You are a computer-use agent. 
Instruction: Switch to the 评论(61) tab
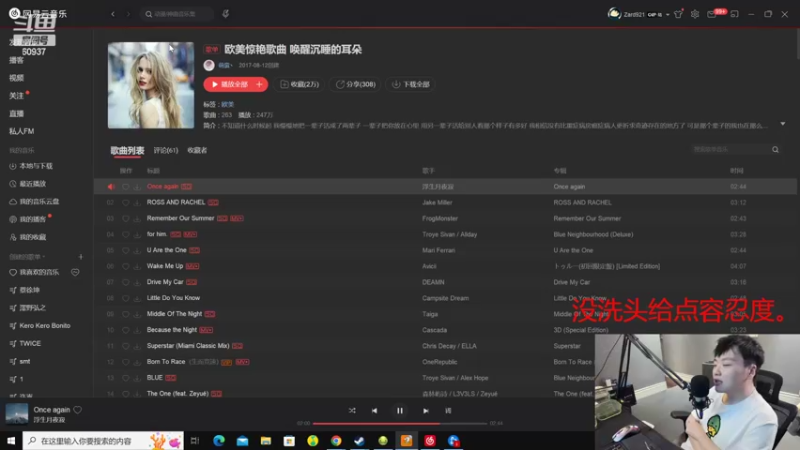166,151
